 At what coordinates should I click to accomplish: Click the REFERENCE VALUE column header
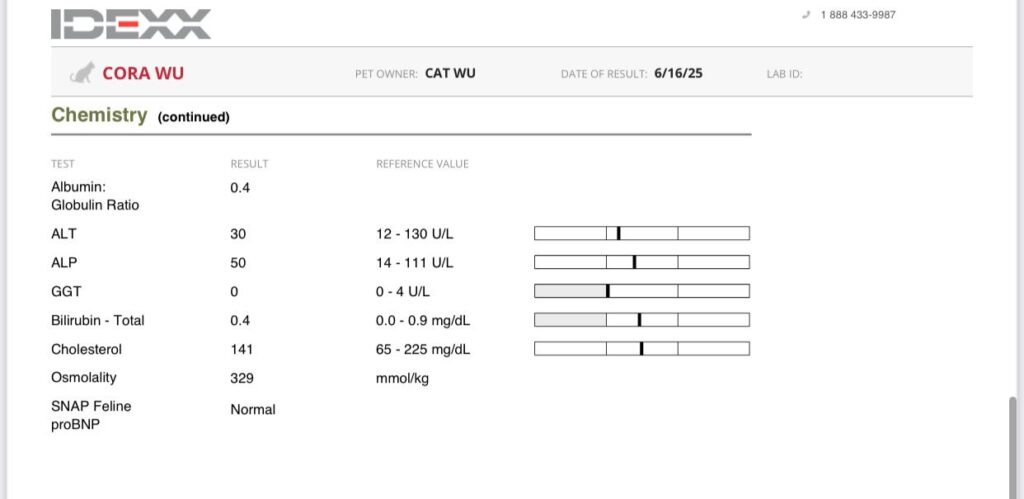(x=423, y=164)
